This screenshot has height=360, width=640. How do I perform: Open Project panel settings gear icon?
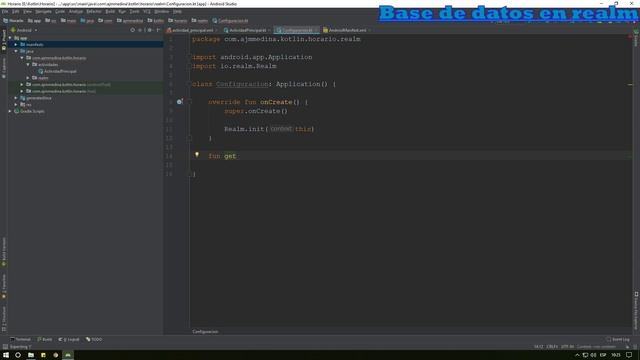tap(149, 30)
